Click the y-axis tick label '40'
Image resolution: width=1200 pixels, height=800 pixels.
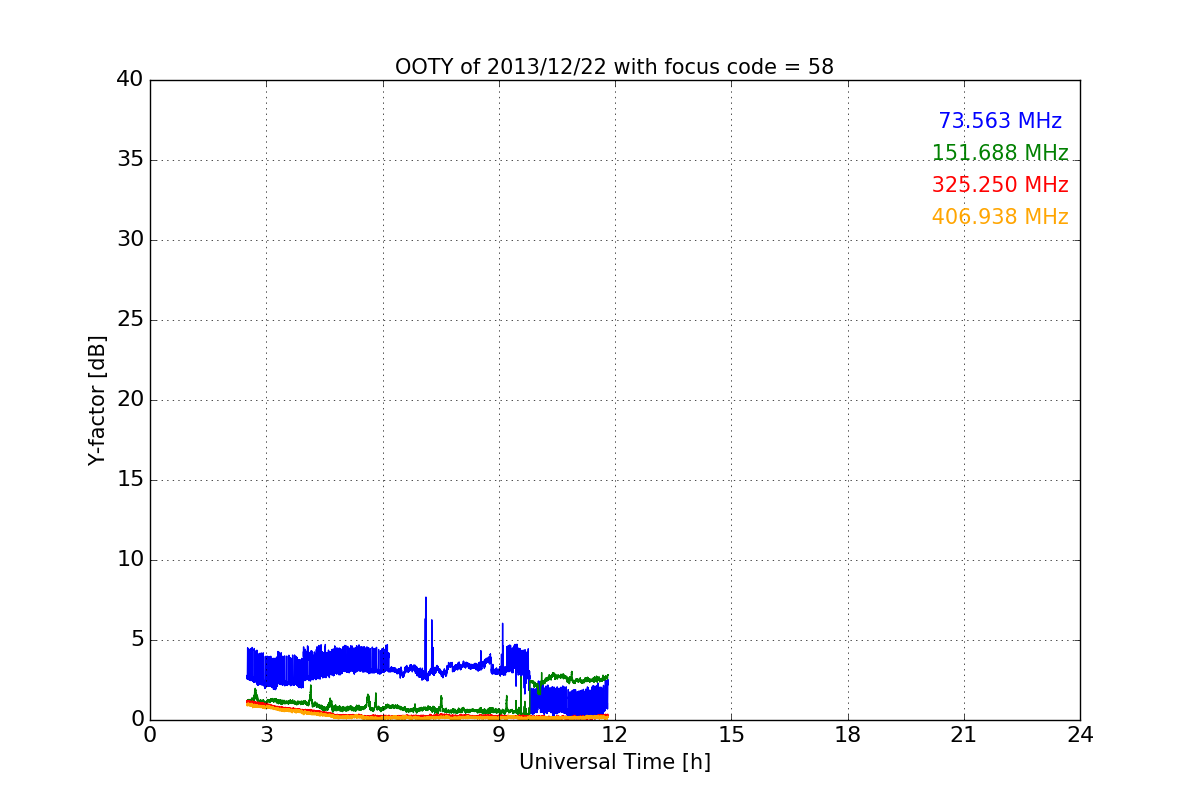pos(130,80)
